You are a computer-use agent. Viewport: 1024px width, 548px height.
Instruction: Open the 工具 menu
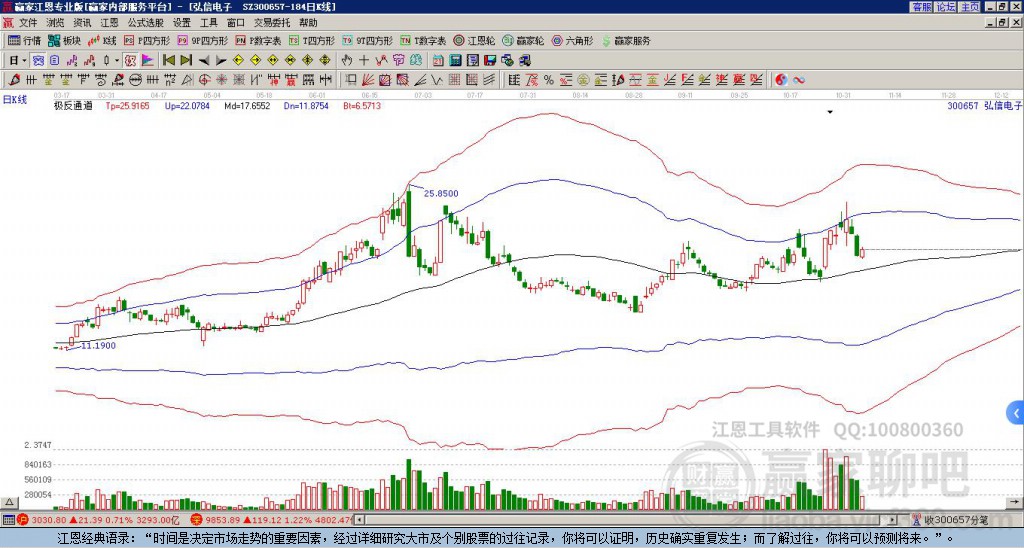[x=208, y=23]
